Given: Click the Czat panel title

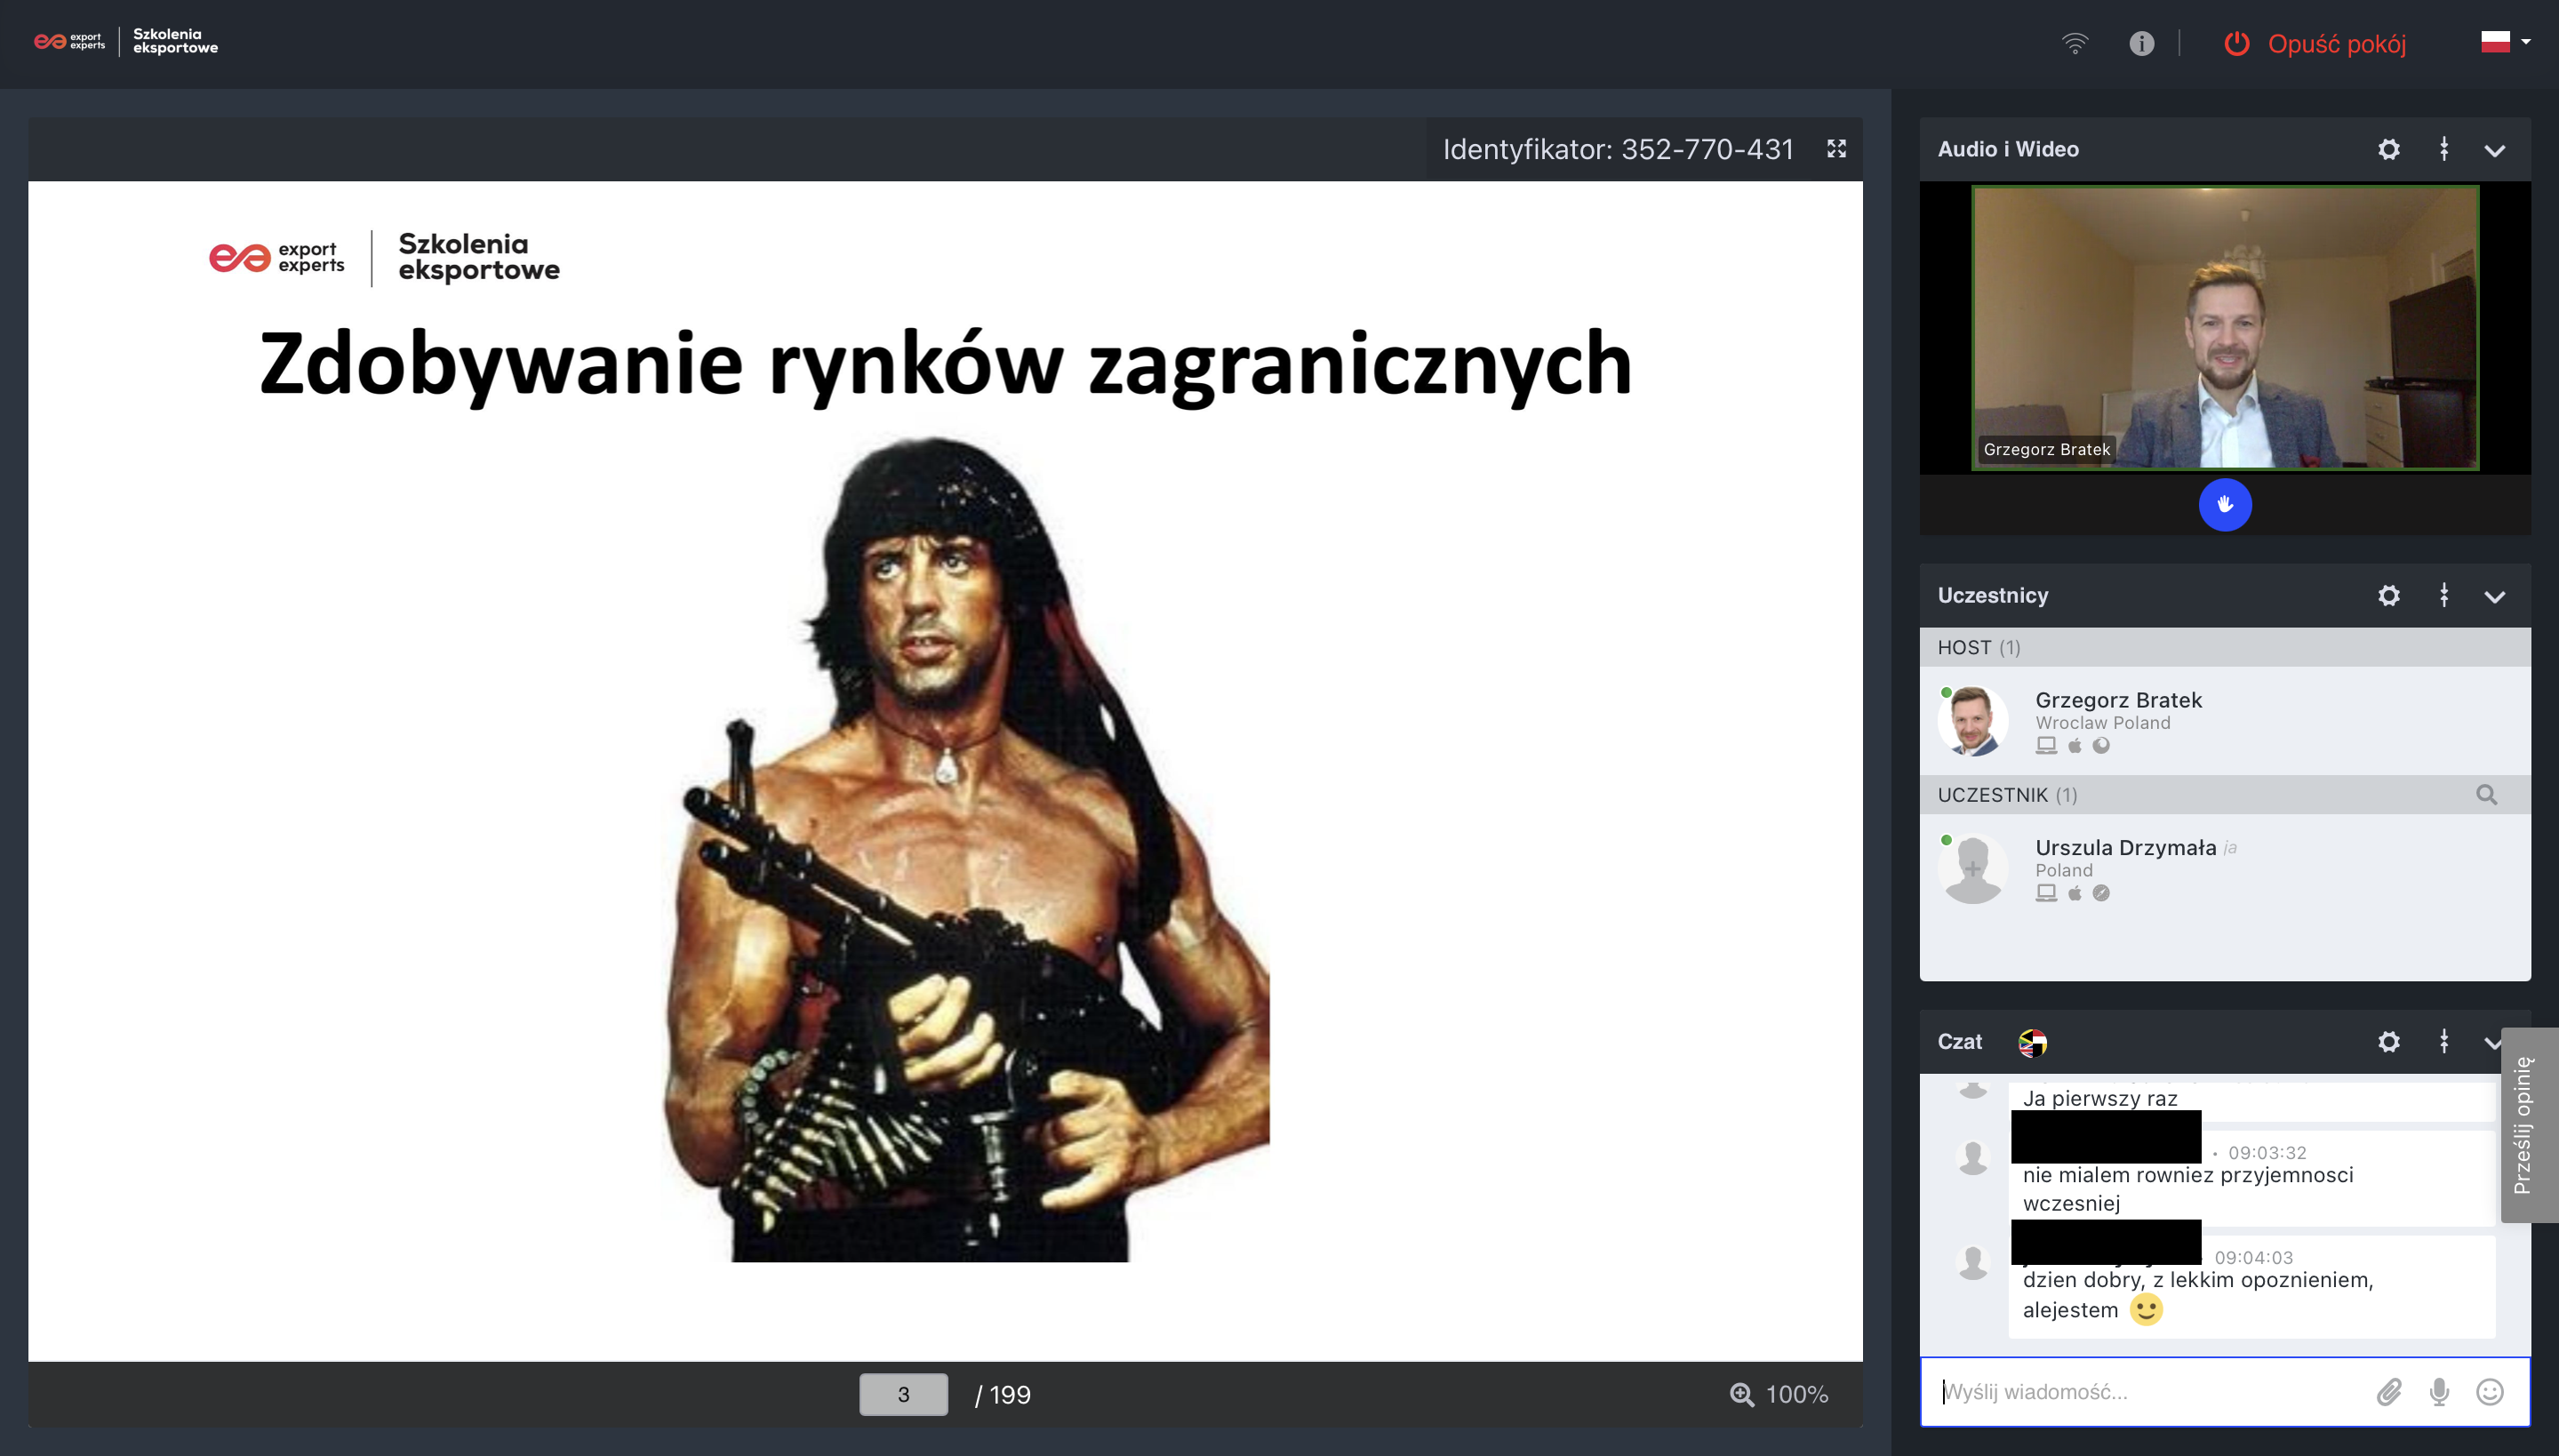Looking at the screenshot, I should 1959,1042.
